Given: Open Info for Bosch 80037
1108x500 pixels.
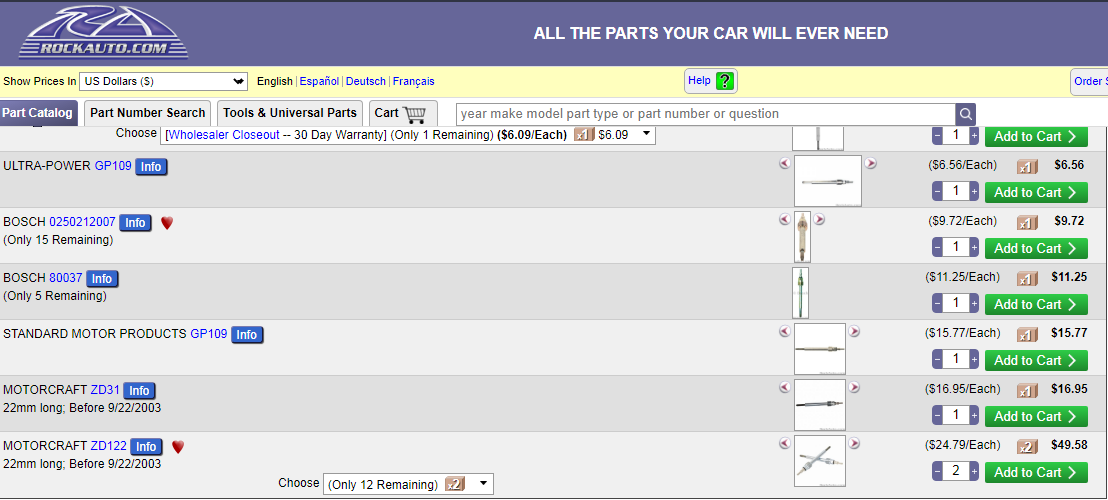Looking at the screenshot, I should (102, 279).
